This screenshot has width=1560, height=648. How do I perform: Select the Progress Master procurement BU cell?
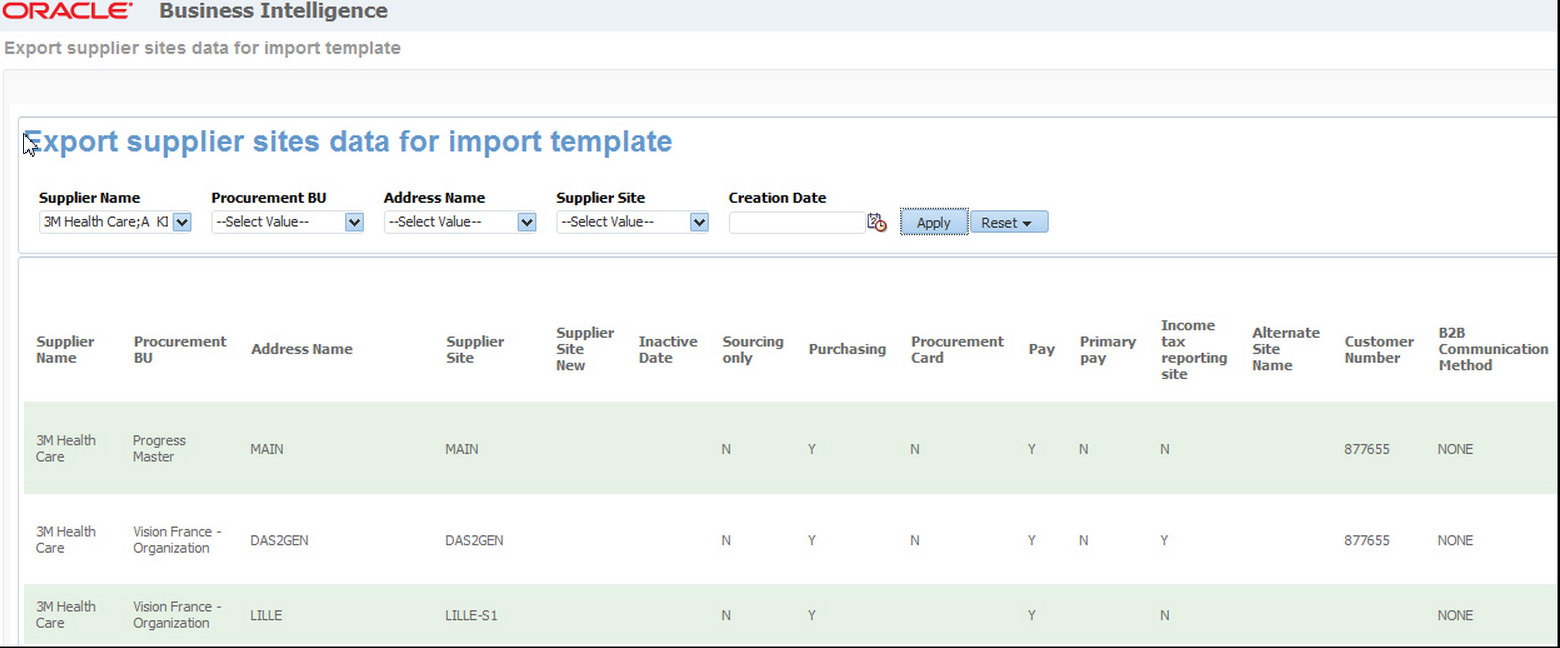click(159, 449)
